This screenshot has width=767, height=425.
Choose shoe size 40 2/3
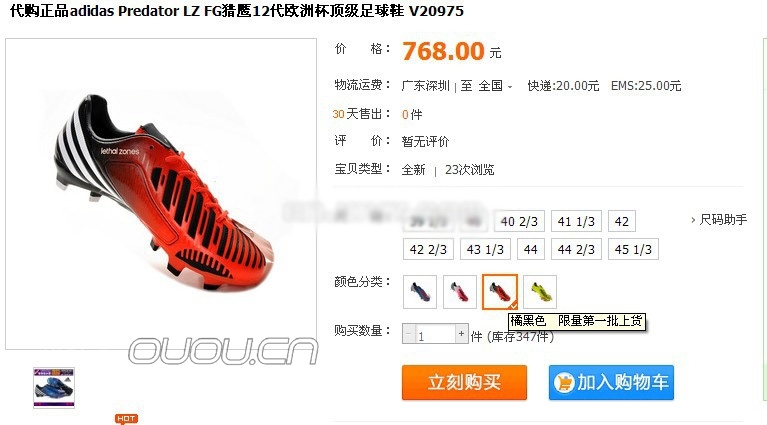pos(519,222)
